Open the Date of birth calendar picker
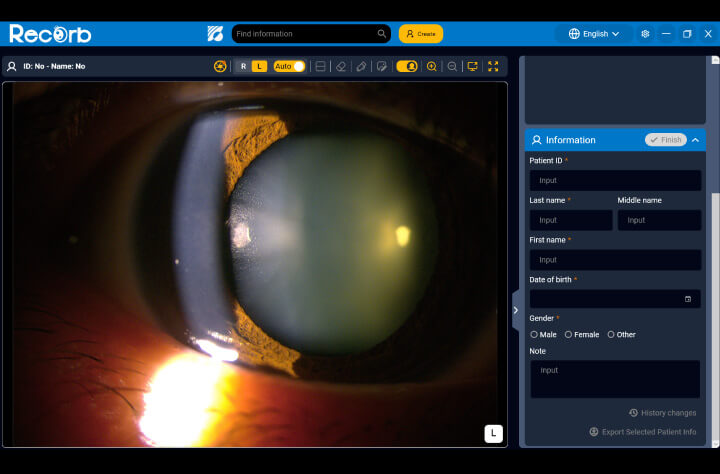This screenshot has width=720, height=474. point(688,299)
